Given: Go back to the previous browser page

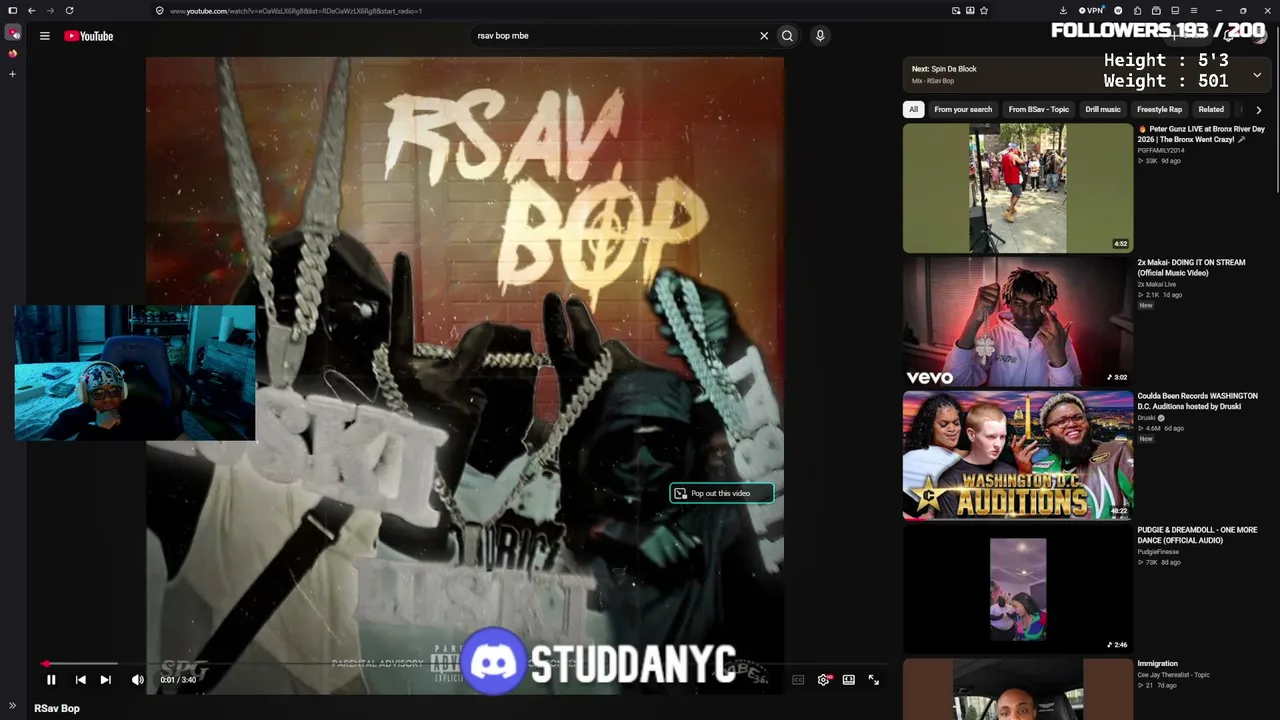Looking at the screenshot, I should (32, 11).
